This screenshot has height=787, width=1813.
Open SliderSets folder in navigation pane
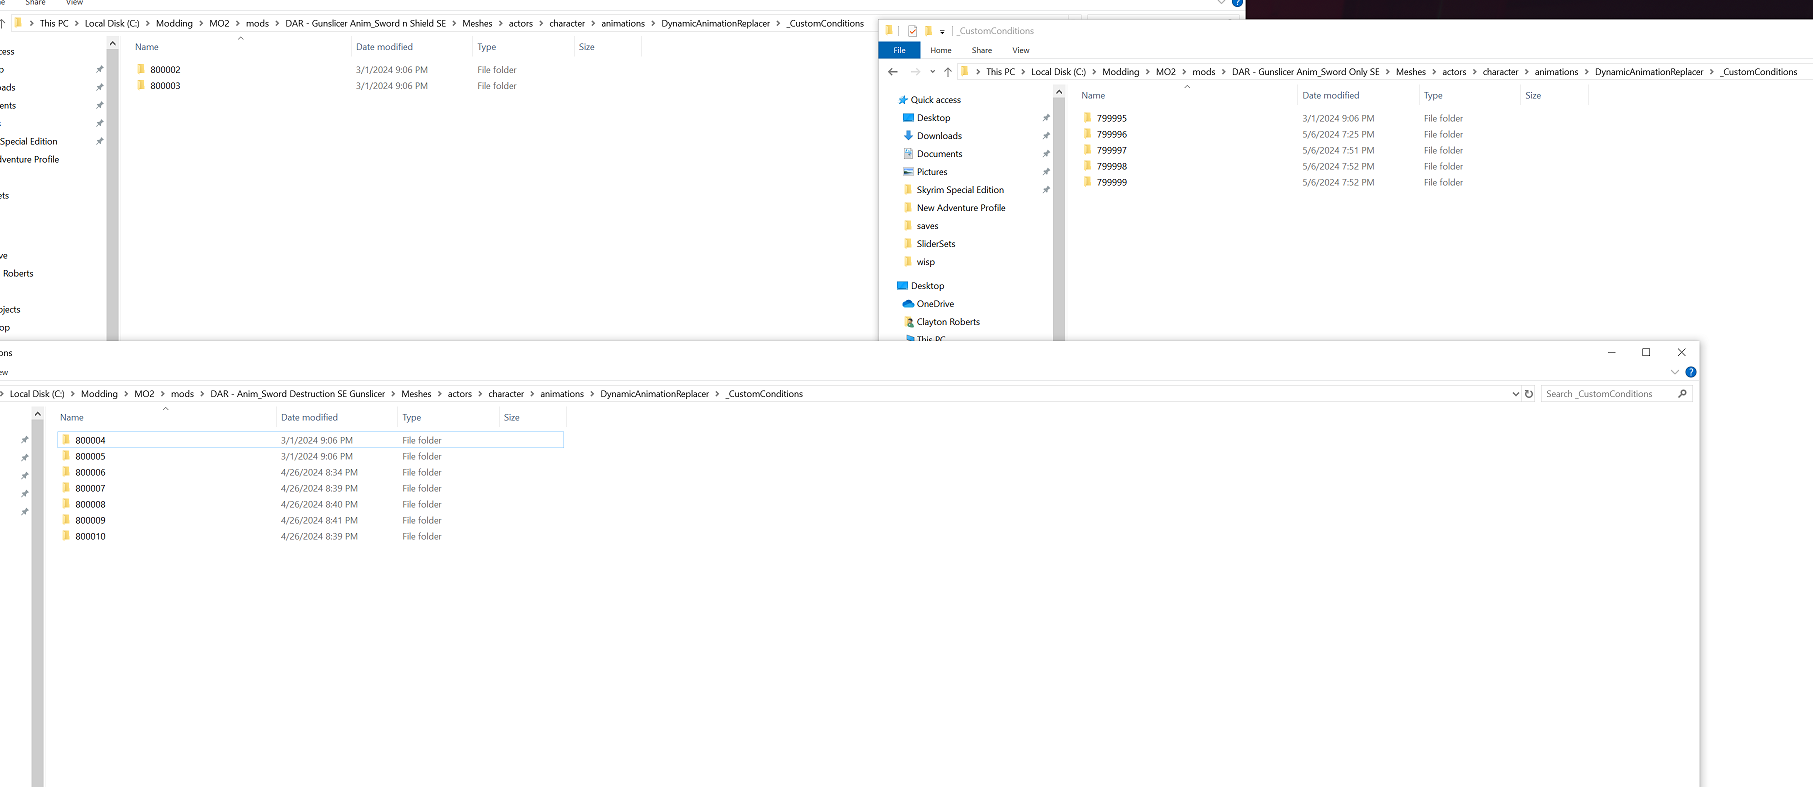[936, 244]
